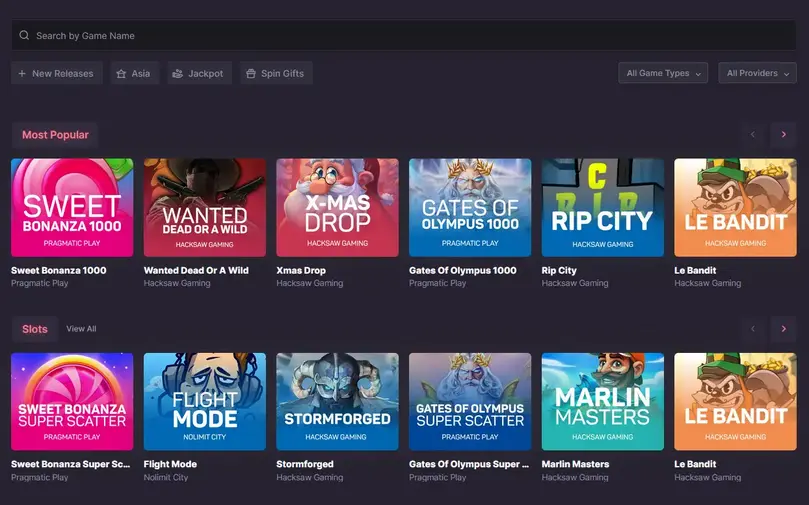Click the Xmas Drop title text

pyautogui.click(x=301, y=270)
